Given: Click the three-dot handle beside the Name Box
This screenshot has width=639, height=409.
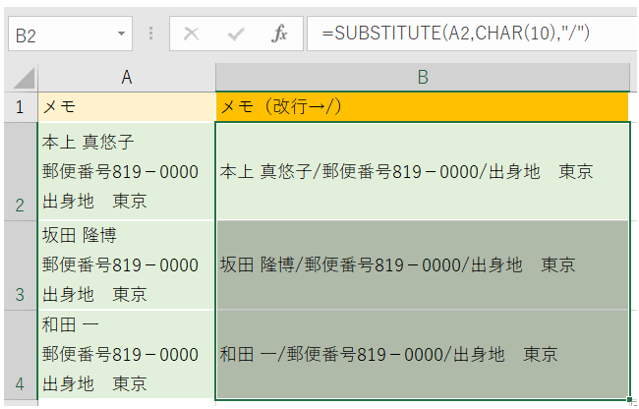Looking at the screenshot, I should pyautogui.click(x=152, y=34).
